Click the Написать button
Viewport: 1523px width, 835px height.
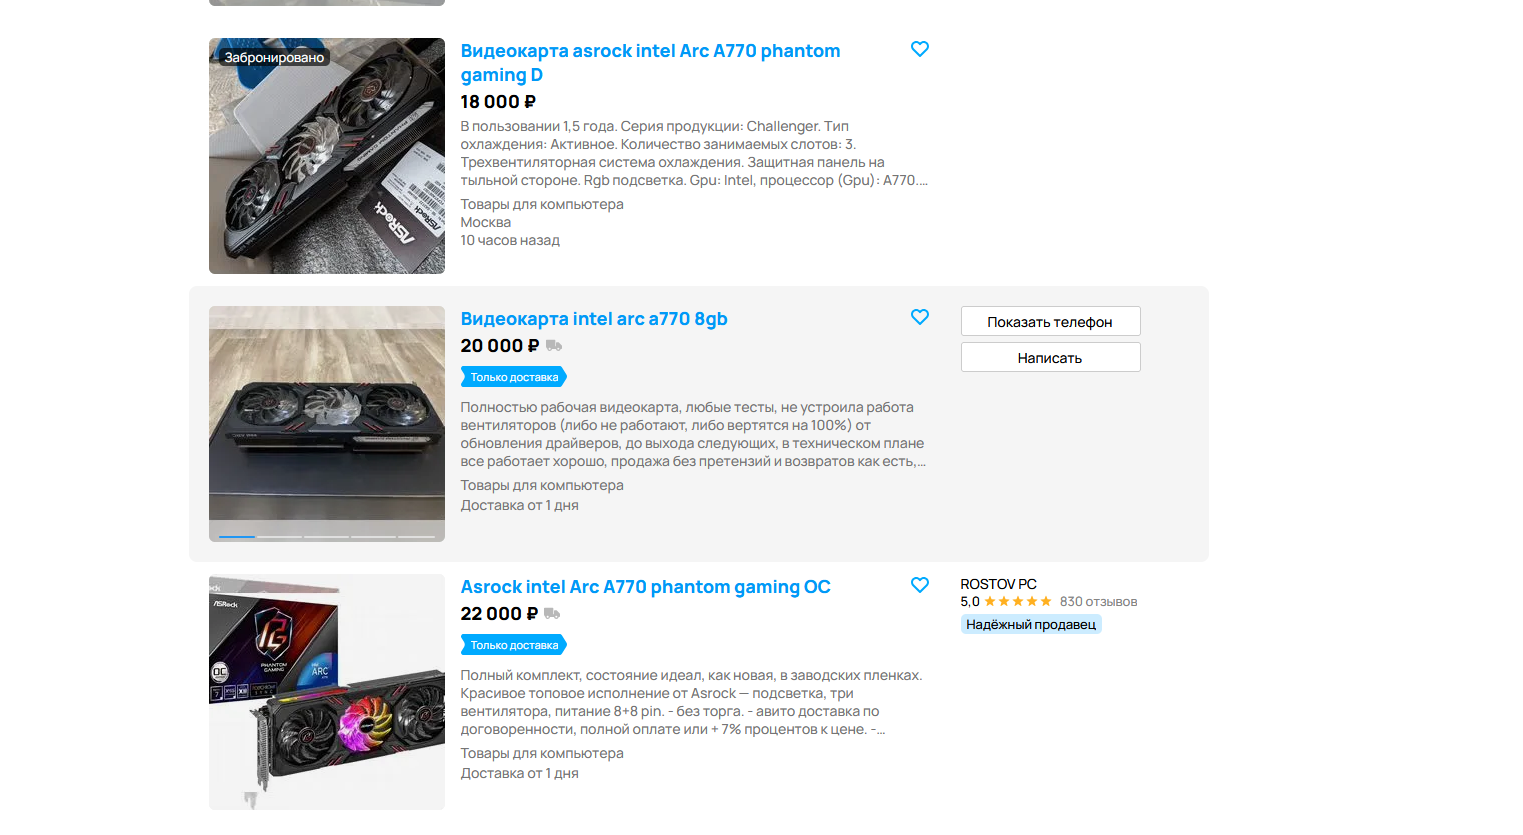coord(1050,357)
